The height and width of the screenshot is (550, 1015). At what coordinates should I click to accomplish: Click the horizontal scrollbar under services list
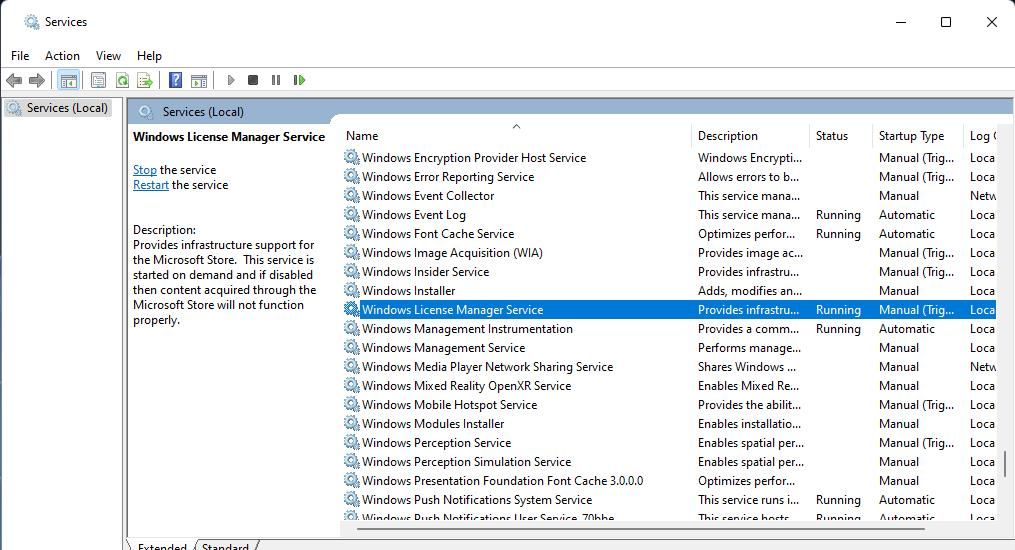[640, 529]
